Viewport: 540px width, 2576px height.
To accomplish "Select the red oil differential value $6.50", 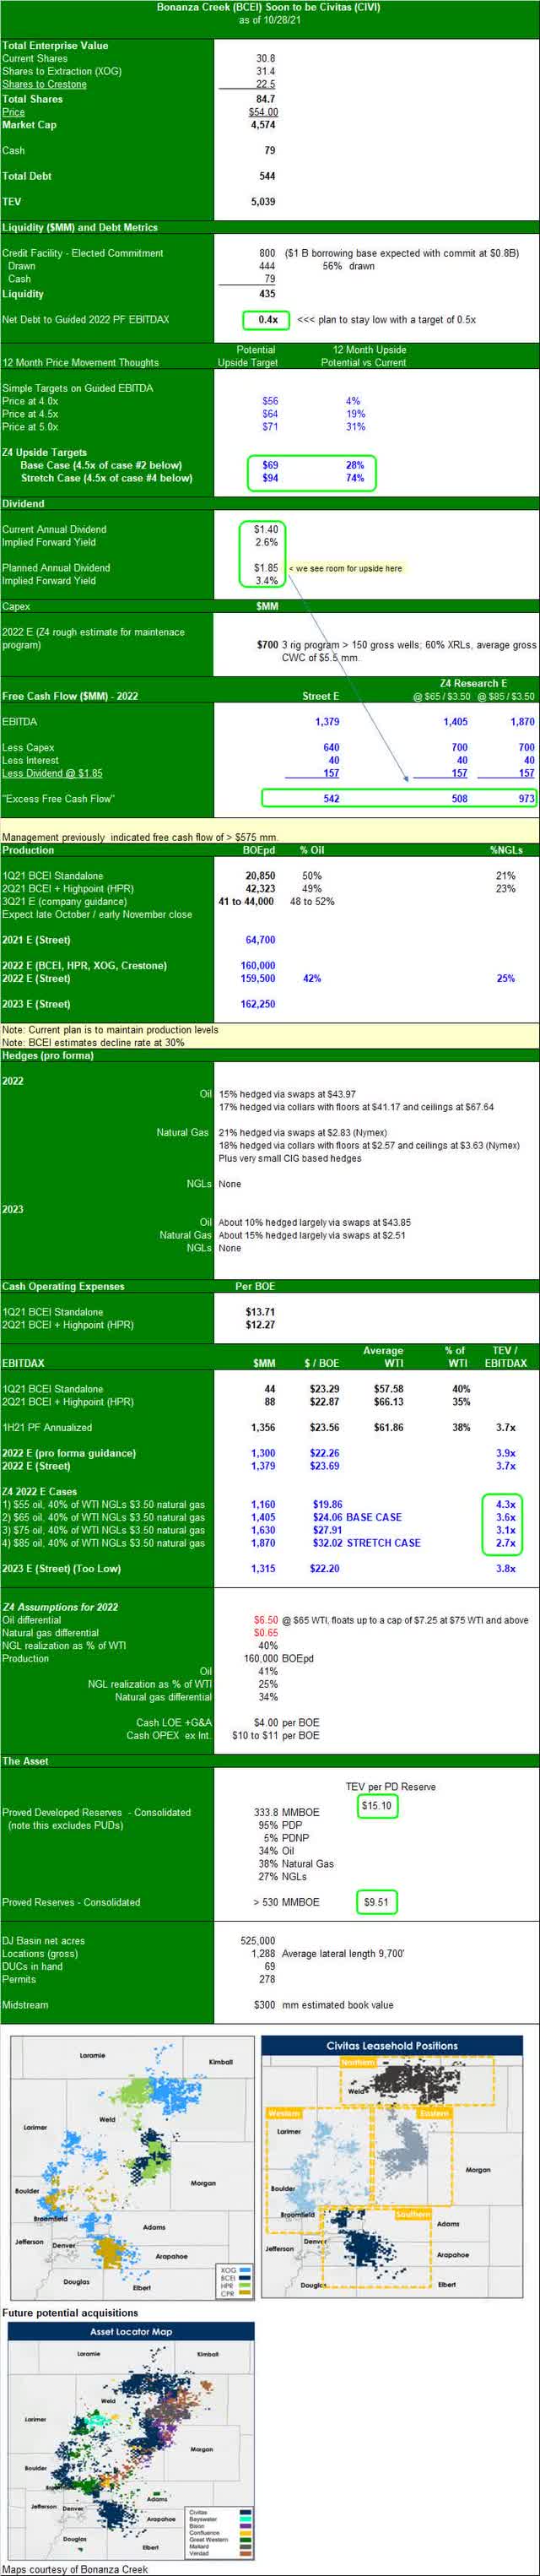I will 266,1621.
